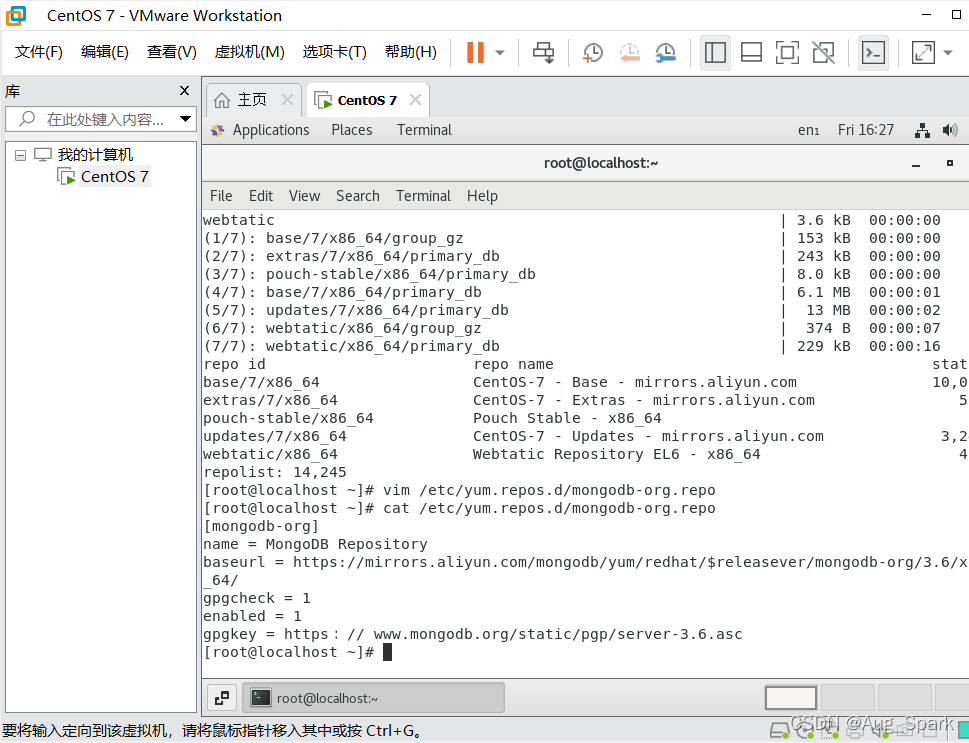The image size is (969, 743).
Task: Open the Fri 16:27 clock calendar
Action: 866,130
